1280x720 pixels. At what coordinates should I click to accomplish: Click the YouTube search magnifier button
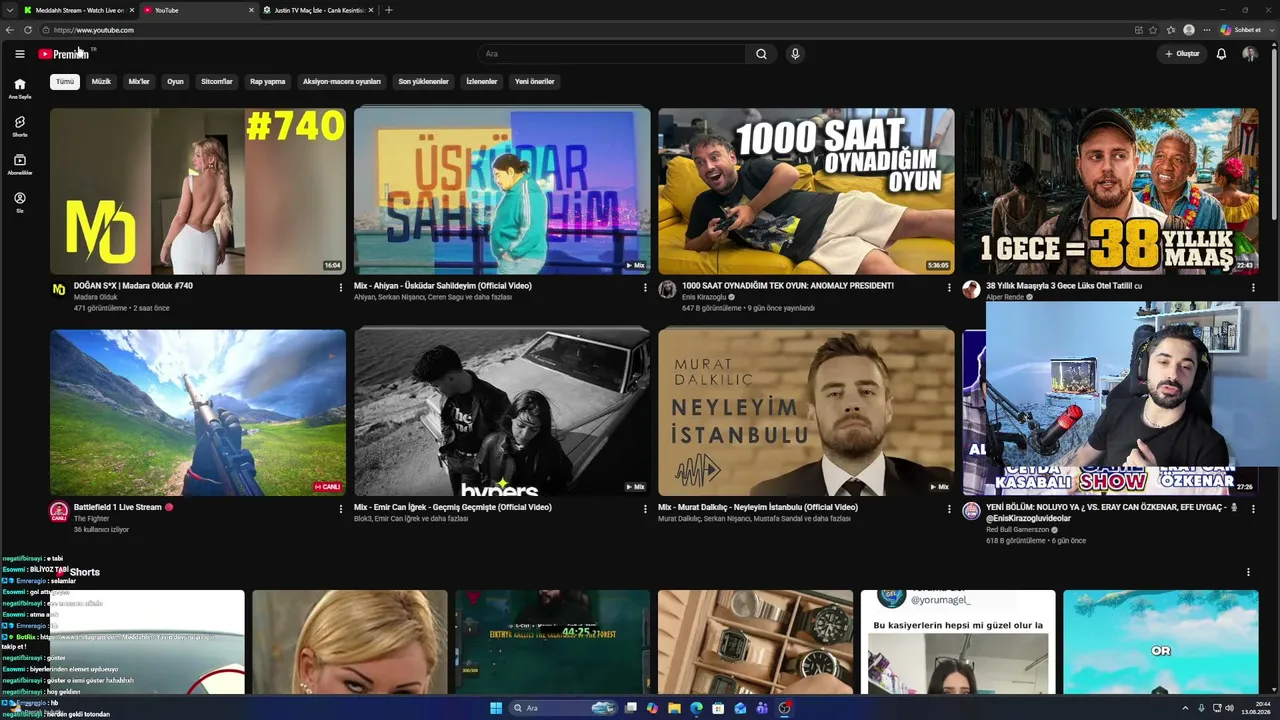761,54
